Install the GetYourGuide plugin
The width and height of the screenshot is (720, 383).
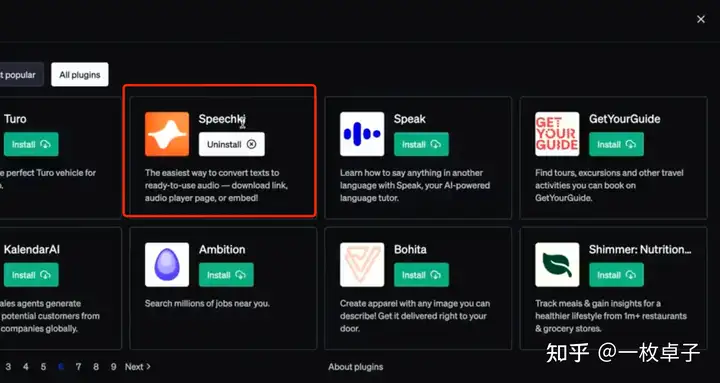click(x=616, y=144)
